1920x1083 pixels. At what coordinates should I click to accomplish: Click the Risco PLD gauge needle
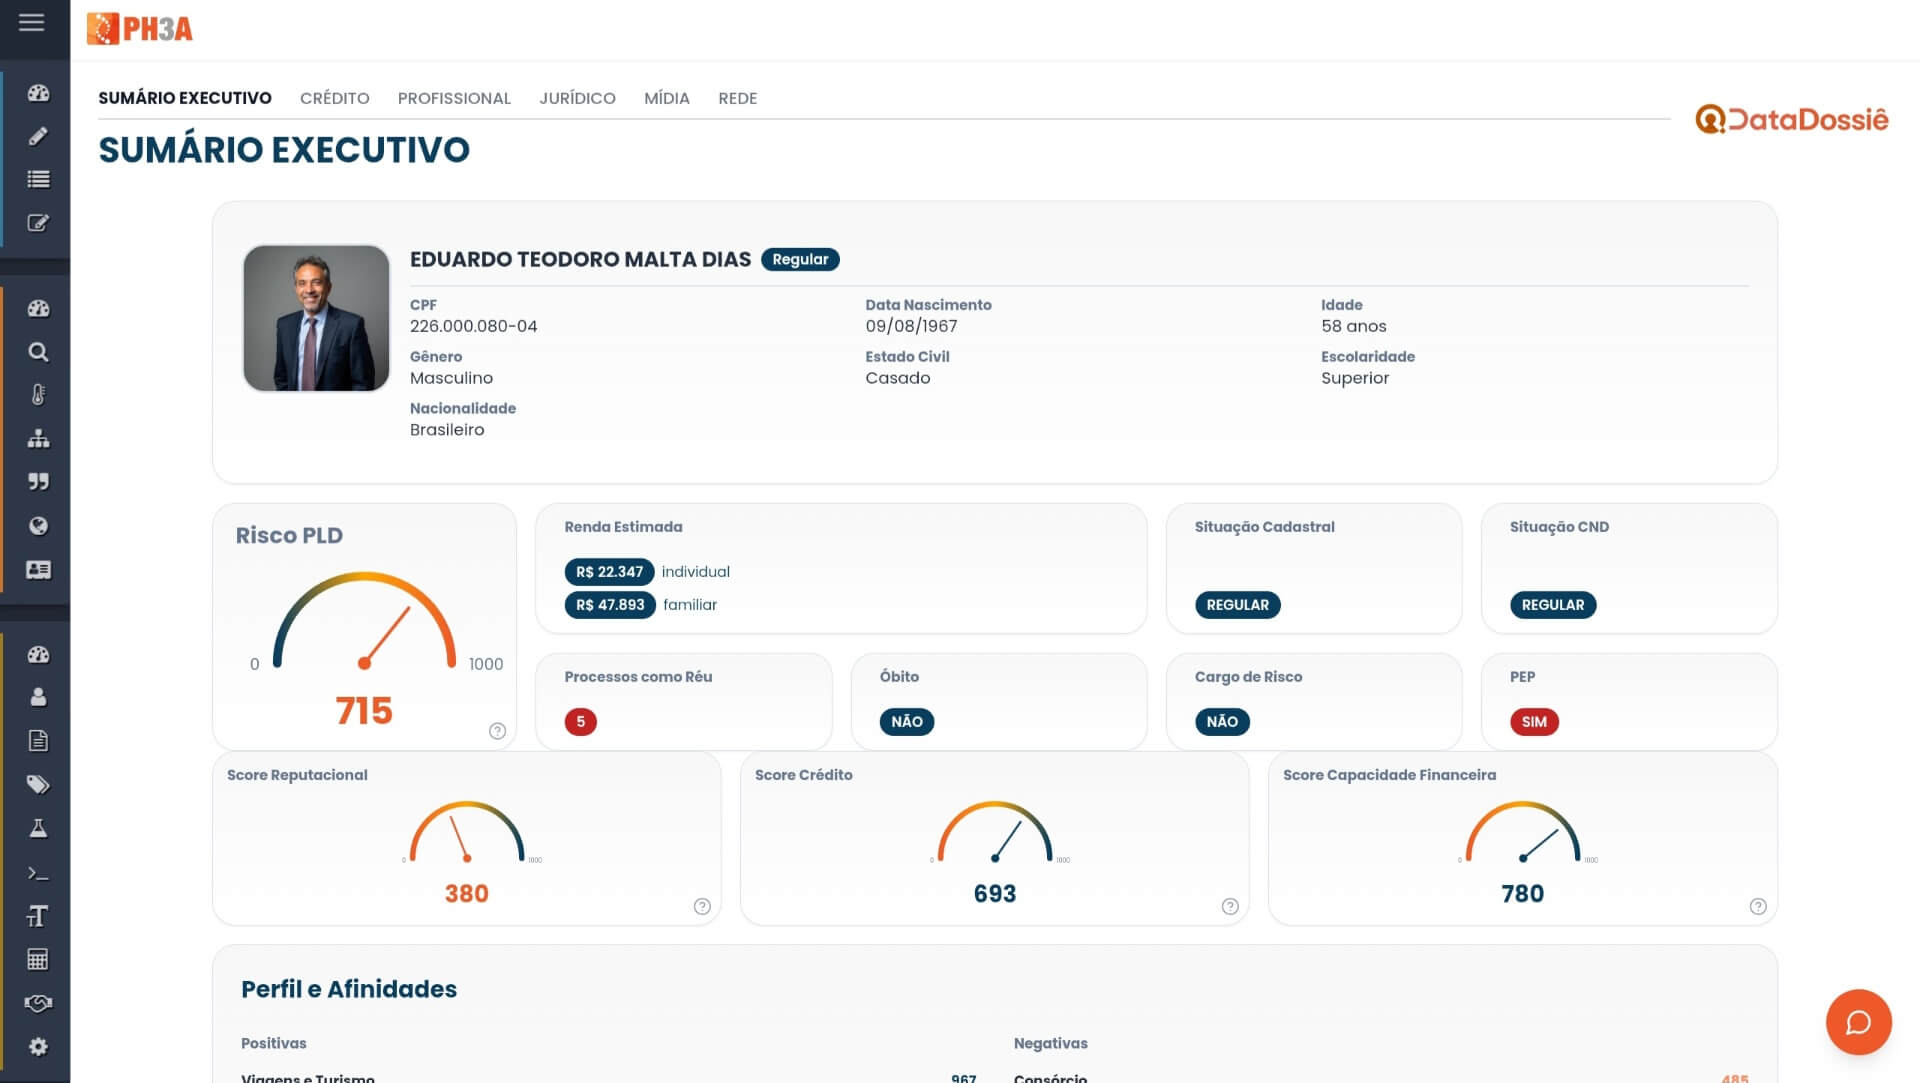[387, 634]
